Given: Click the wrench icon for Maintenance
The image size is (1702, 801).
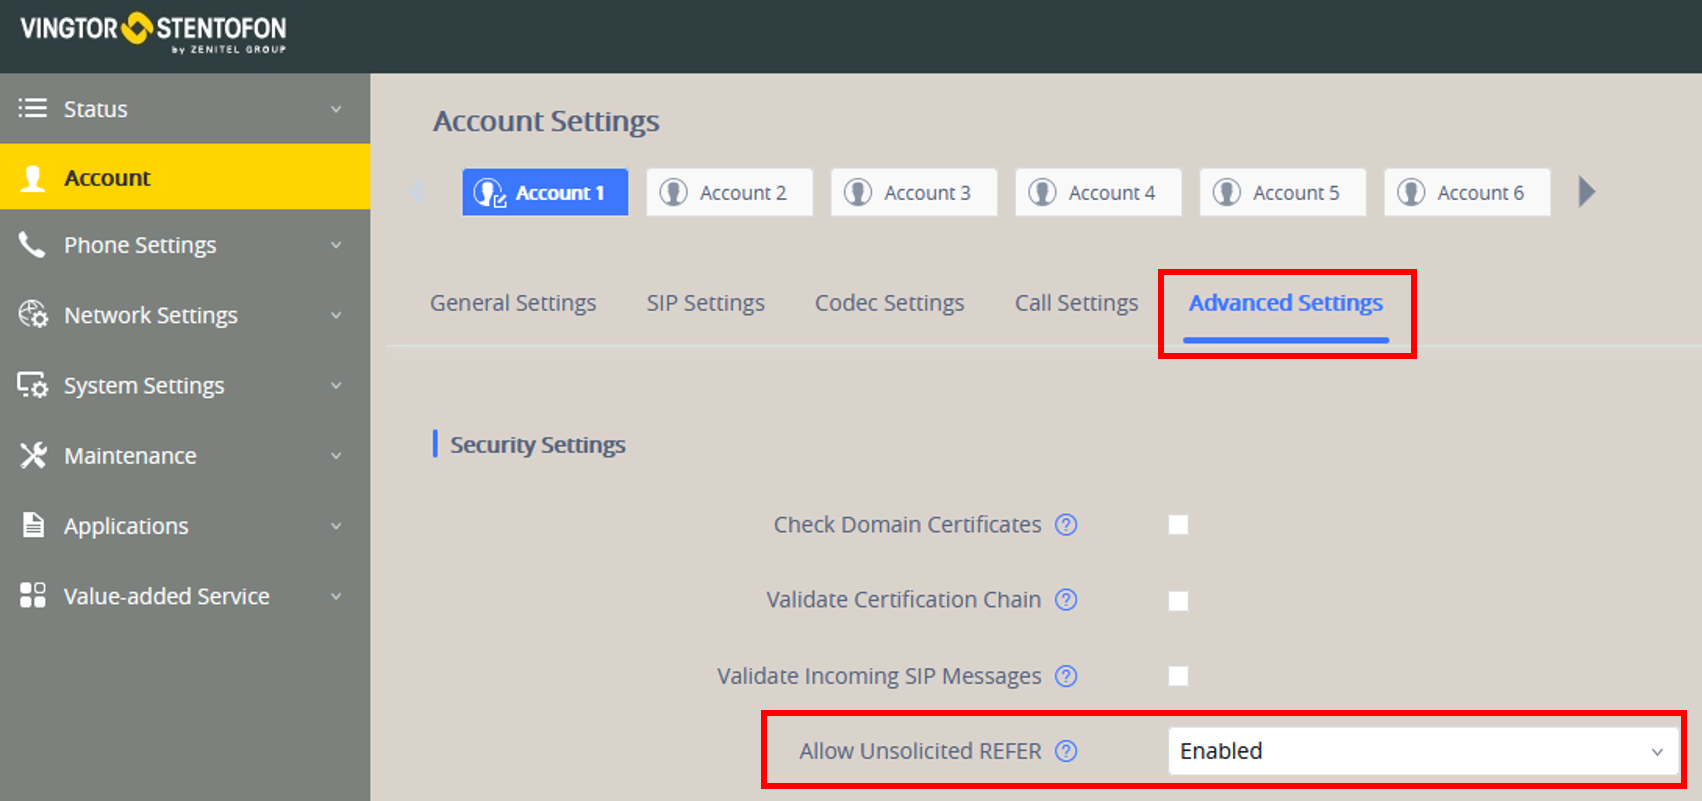Looking at the screenshot, I should [33, 456].
